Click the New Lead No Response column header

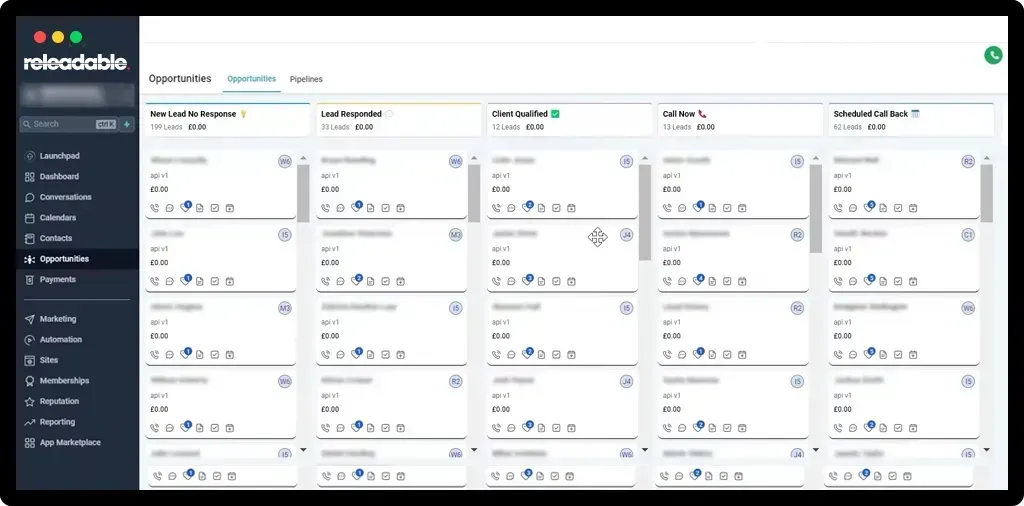tap(227, 120)
